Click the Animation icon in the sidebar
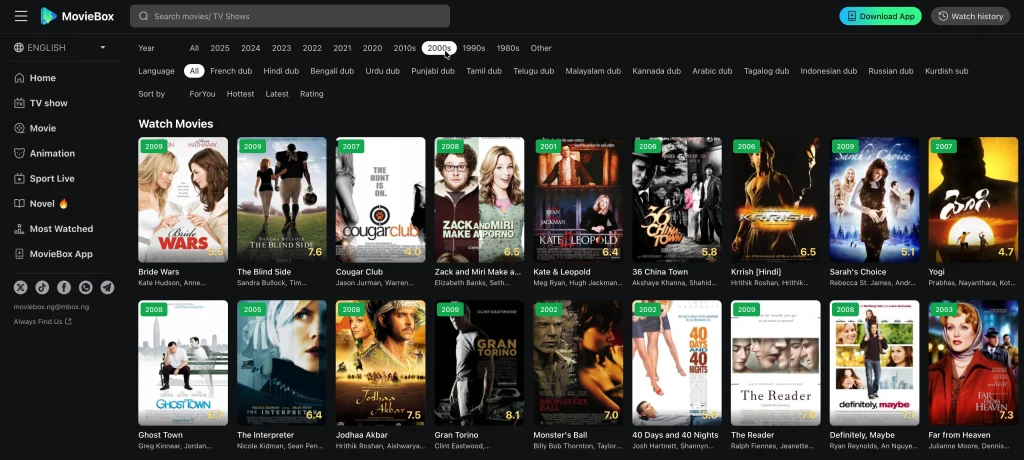This screenshot has width=1024, height=460. [x=19, y=154]
